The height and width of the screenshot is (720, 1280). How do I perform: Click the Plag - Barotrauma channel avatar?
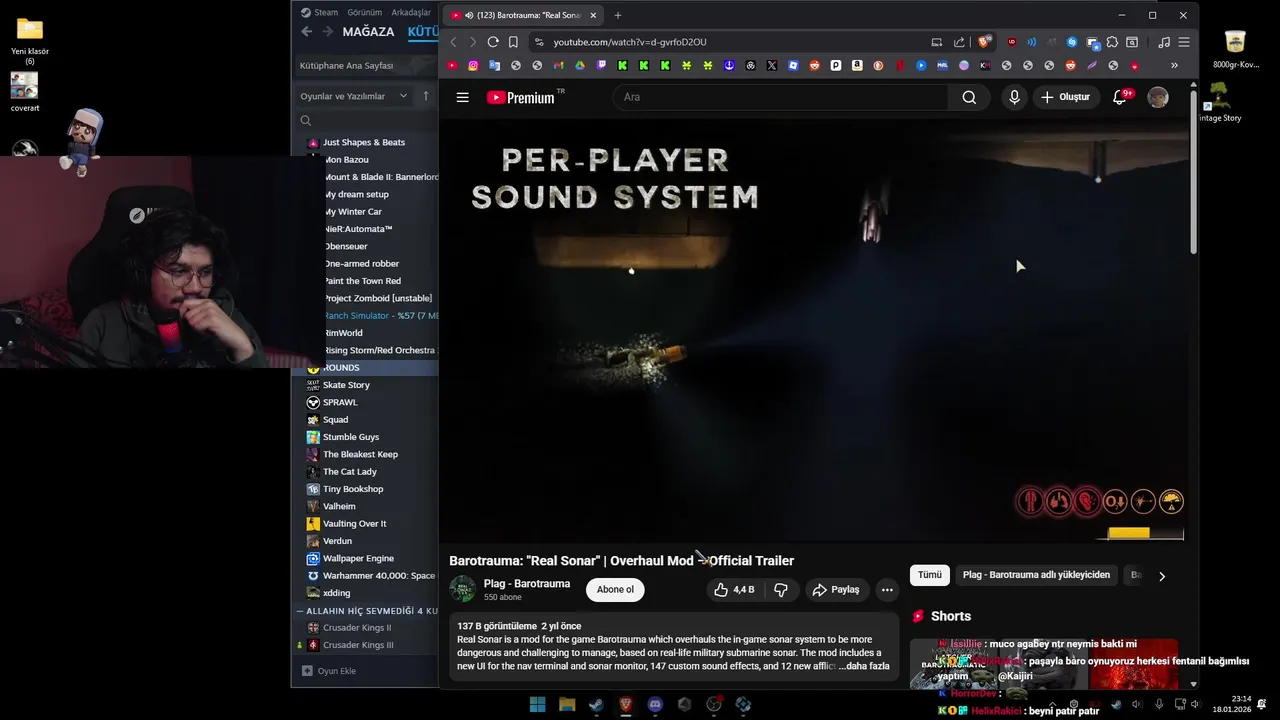(462, 589)
